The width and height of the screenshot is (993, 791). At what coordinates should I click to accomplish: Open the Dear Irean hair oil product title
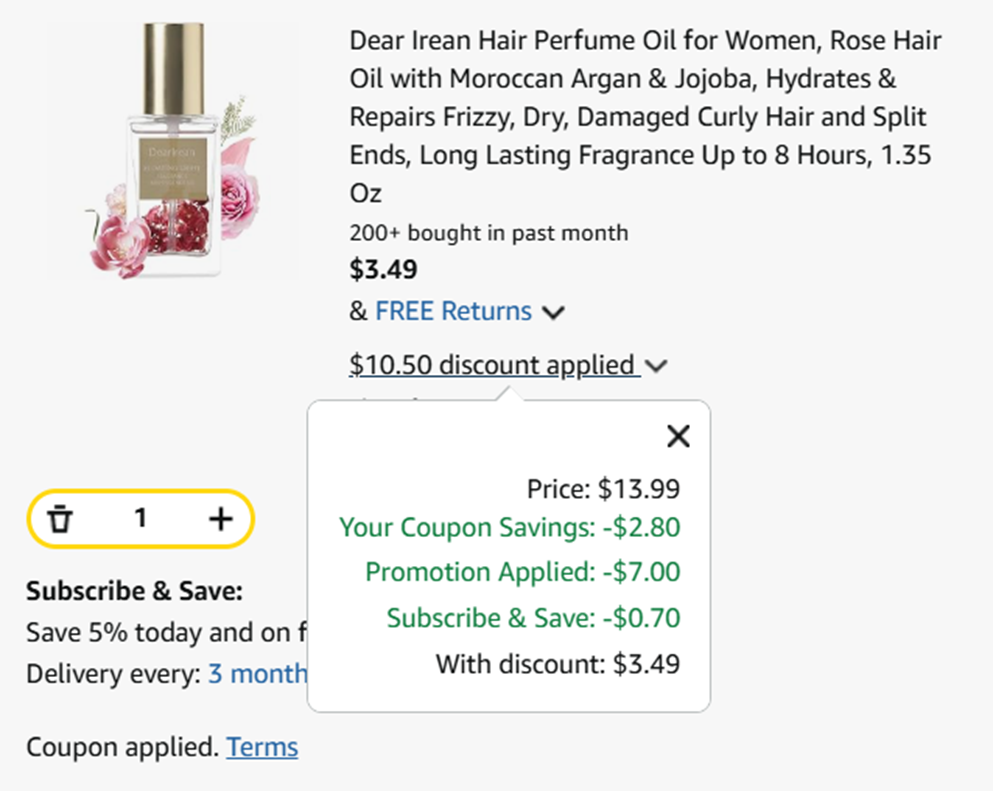[x=645, y=116]
